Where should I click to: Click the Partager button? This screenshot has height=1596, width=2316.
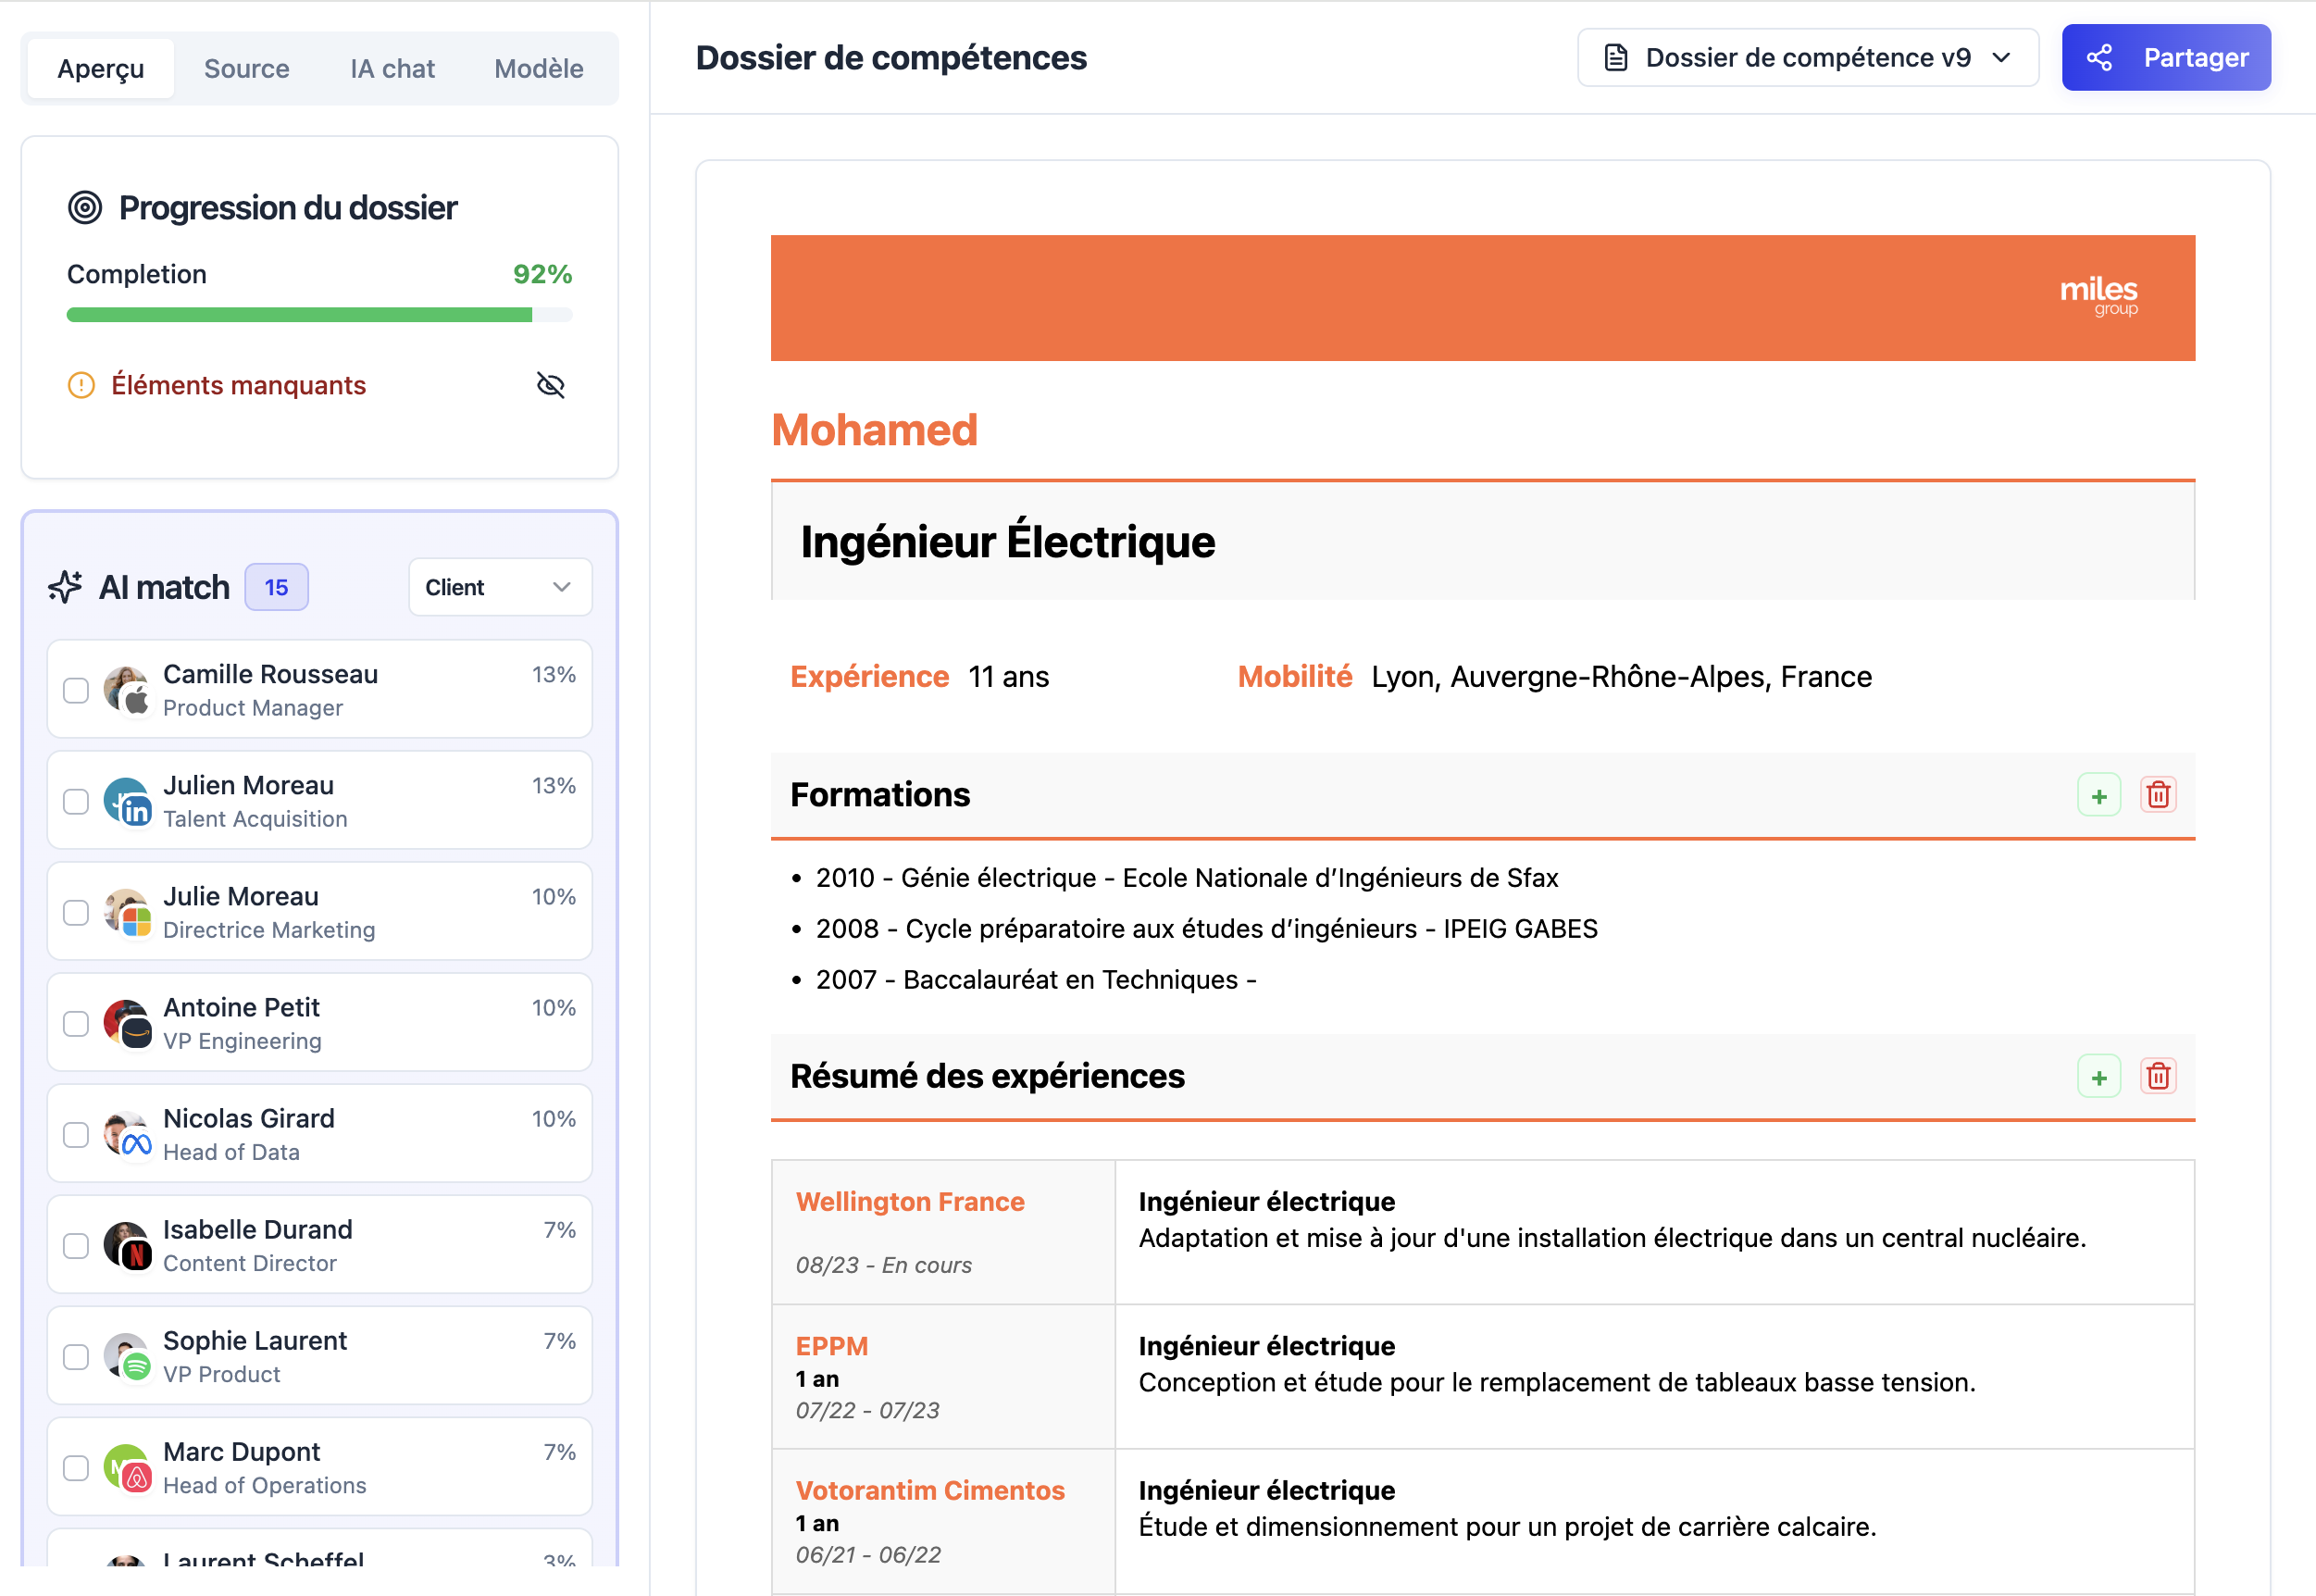pyautogui.click(x=2165, y=58)
